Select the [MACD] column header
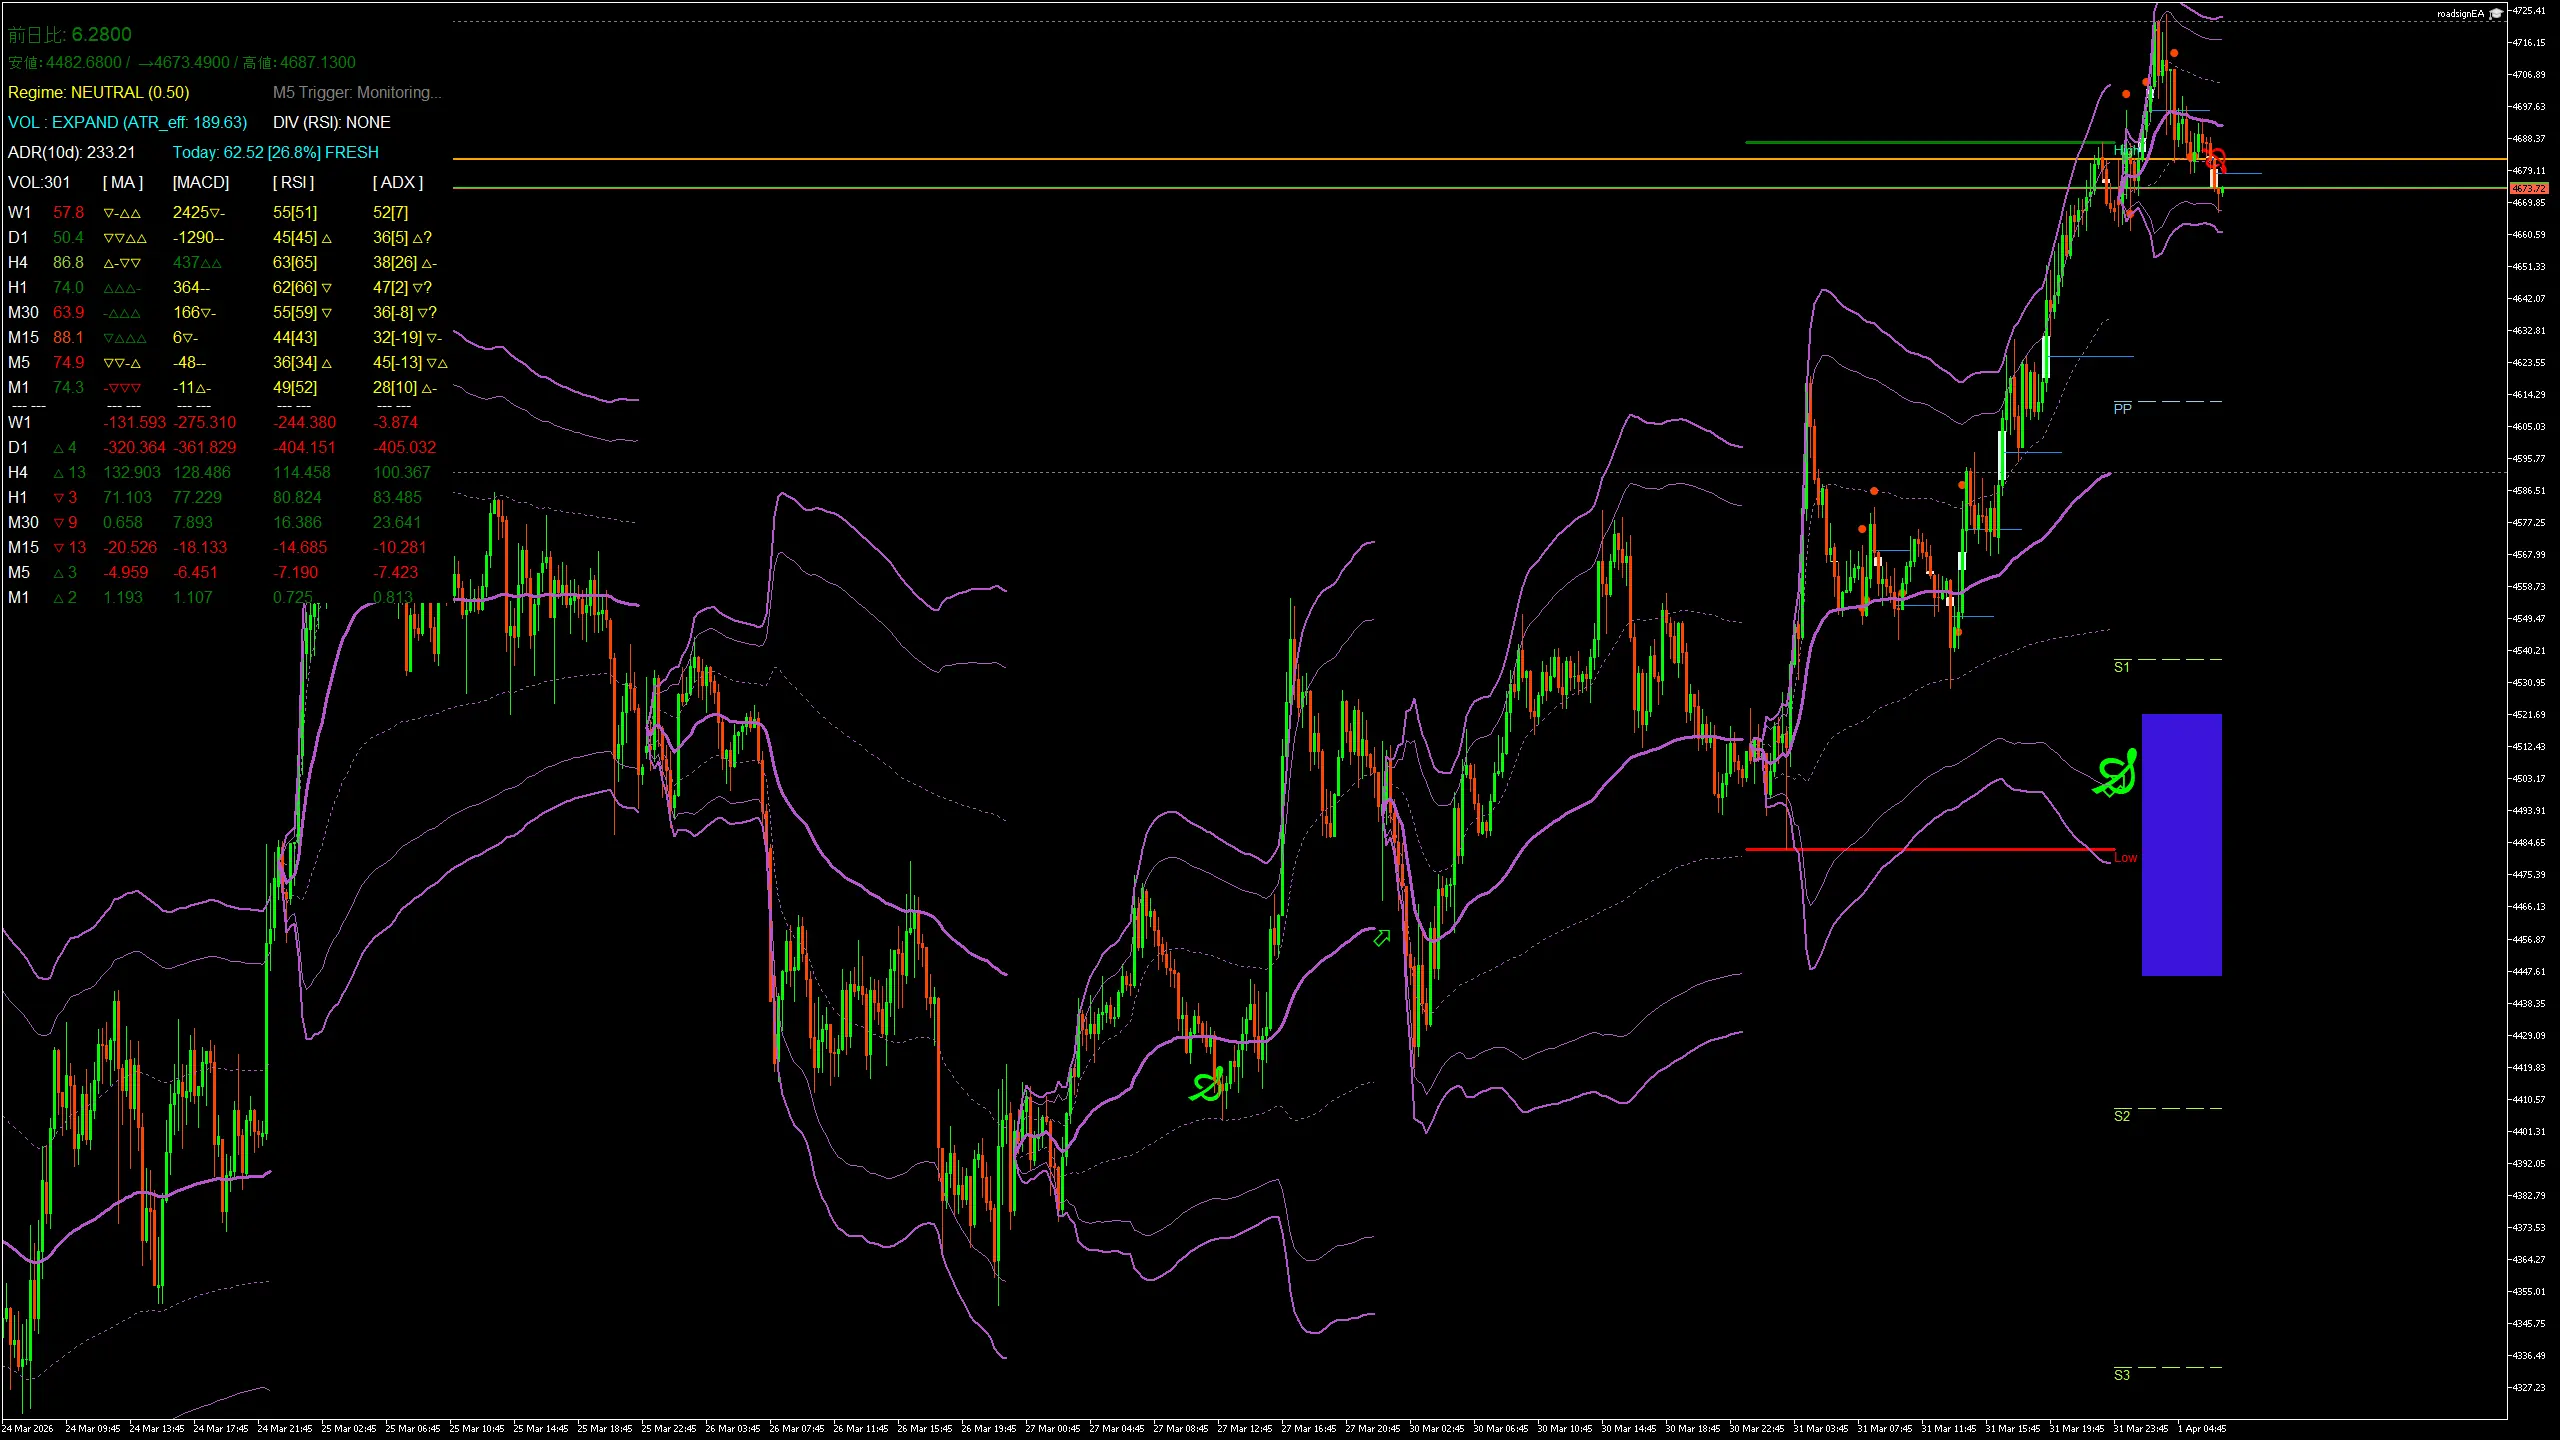 (x=198, y=182)
